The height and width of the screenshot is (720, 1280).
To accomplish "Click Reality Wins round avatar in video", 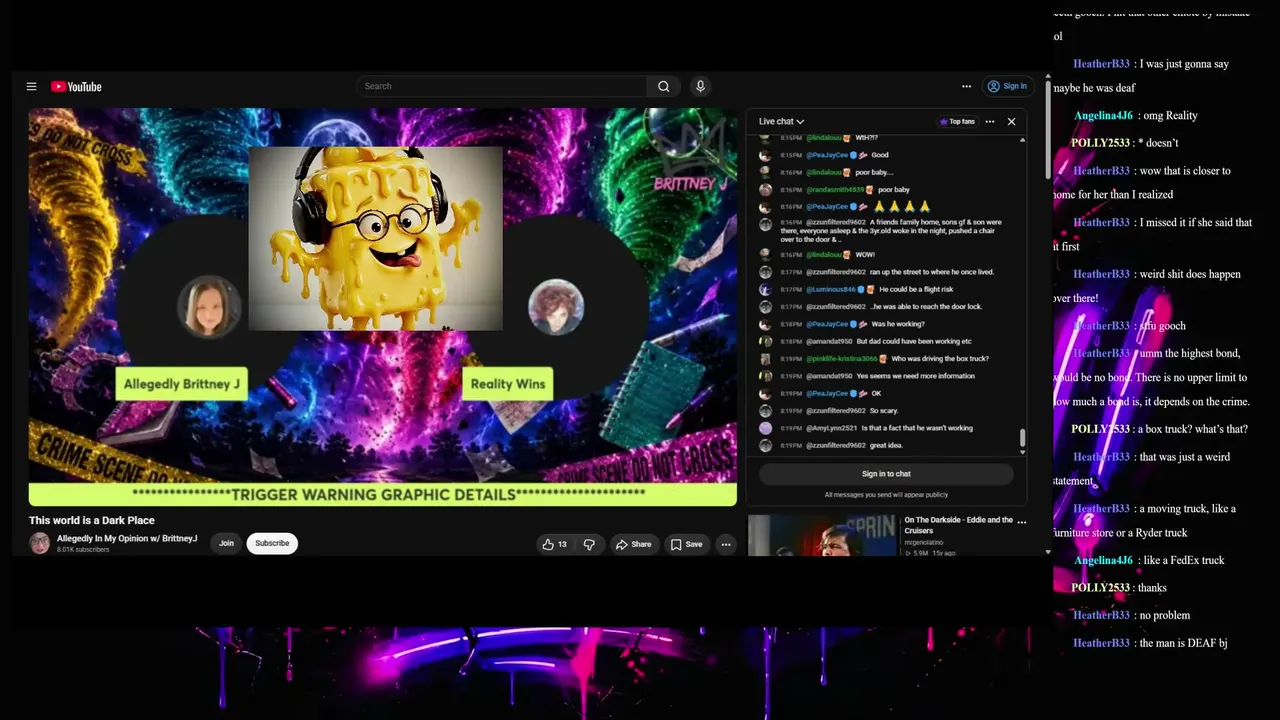I will coord(556,307).
